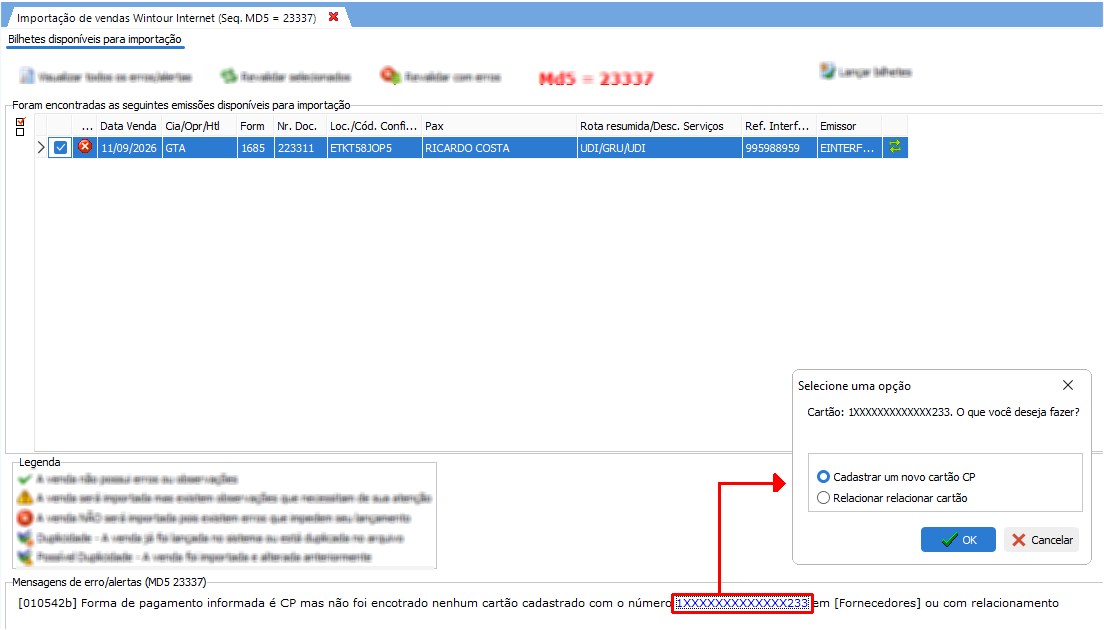Click the 'Rota resumida/Desc. Serviços' column header
Screen dimensions: 1104x630
(659, 126)
